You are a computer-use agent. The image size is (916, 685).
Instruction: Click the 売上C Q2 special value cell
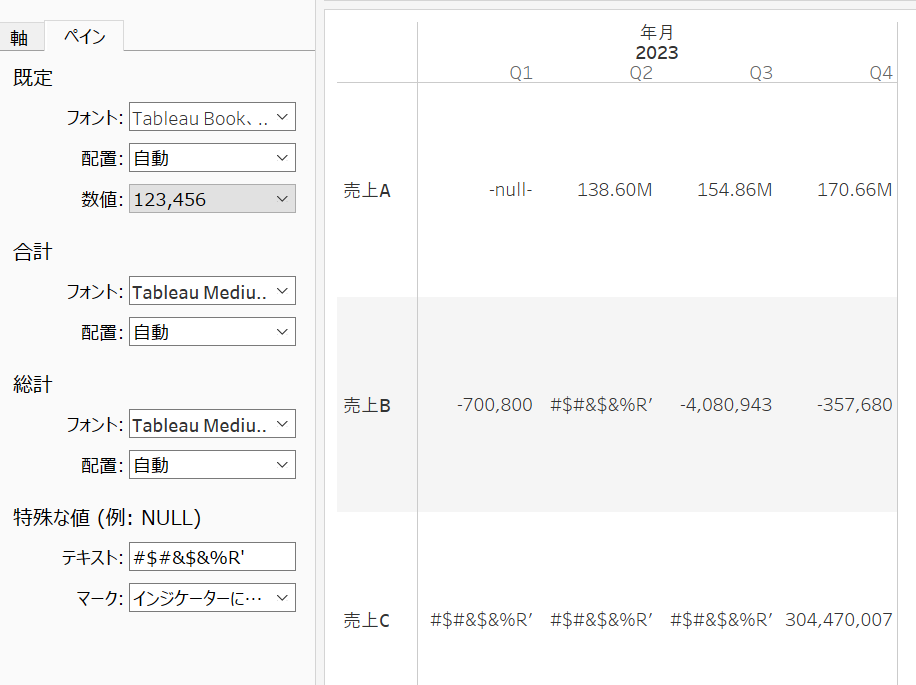click(x=602, y=620)
